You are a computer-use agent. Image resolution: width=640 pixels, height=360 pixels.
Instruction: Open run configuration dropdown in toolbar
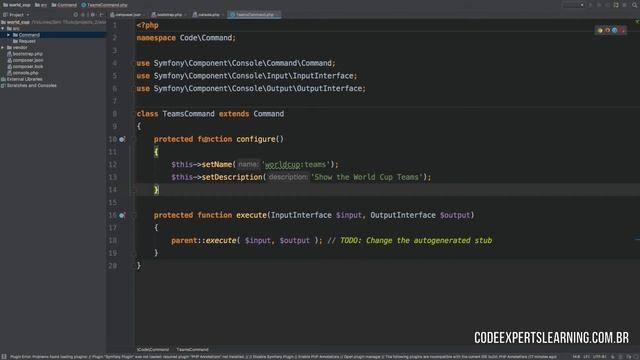pyautogui.click(x=573, y=5)
